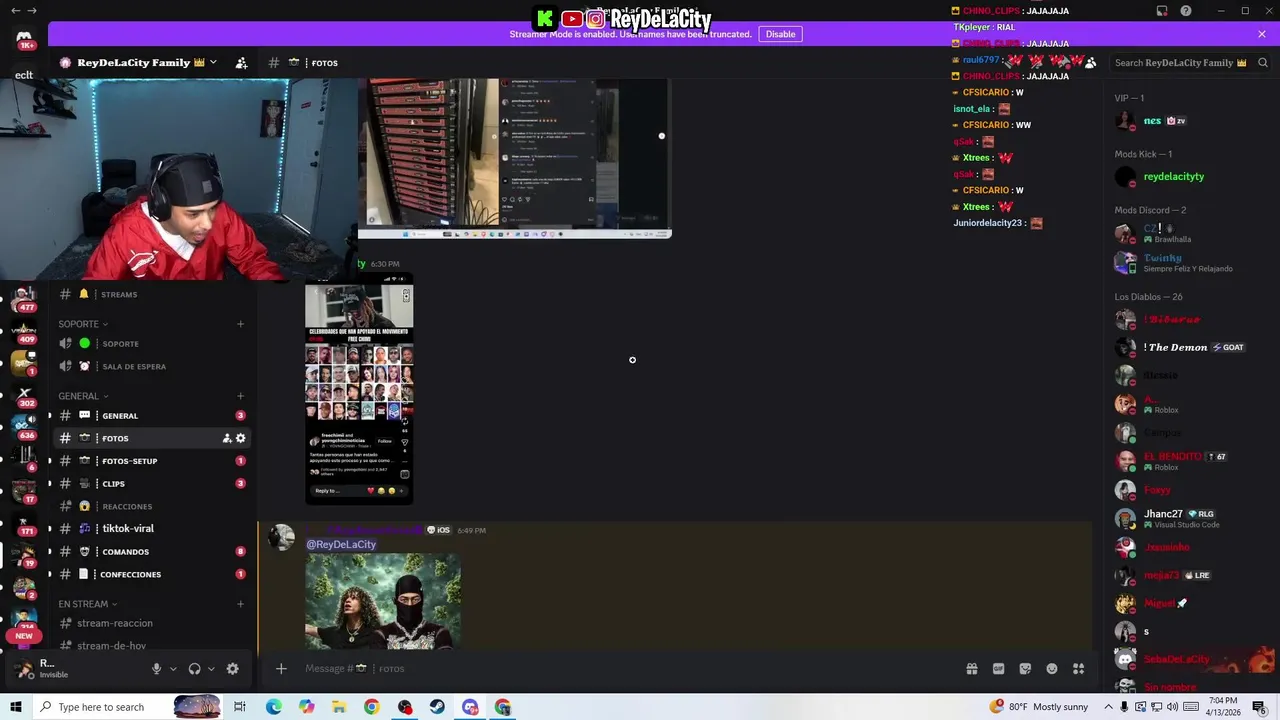Join the SOPORTE voice channel
Image resolution: width=1280 pixels, height=720 pixels.
click(152, 343)
